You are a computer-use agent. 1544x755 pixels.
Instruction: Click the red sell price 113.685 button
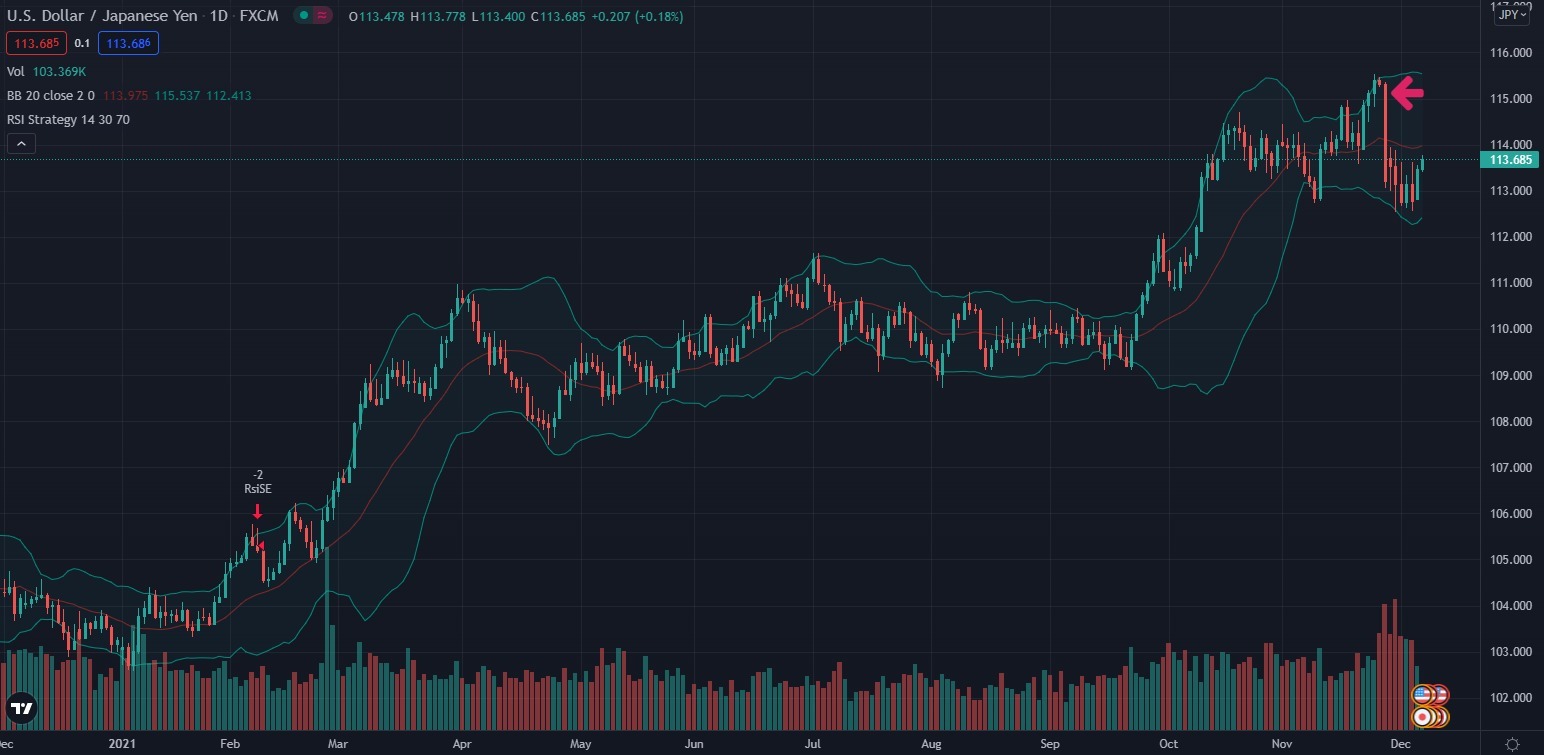36,43
